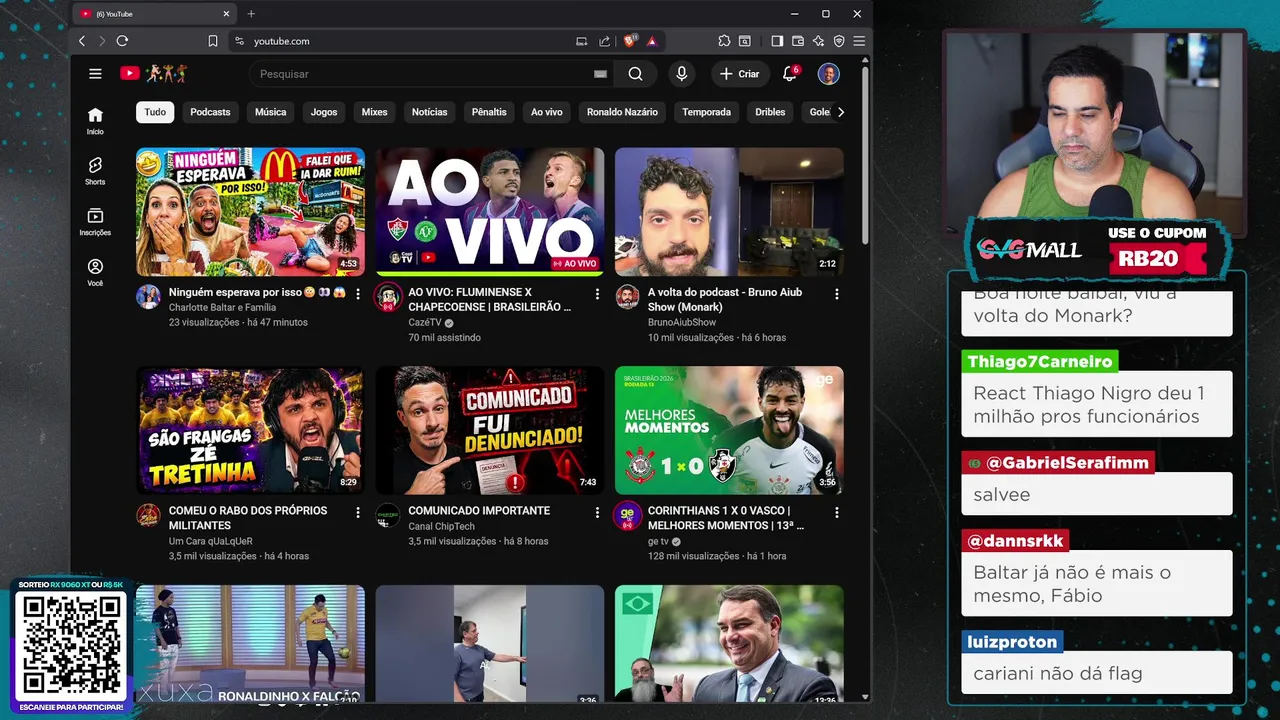Click the search magnifier button

[635, 74]
